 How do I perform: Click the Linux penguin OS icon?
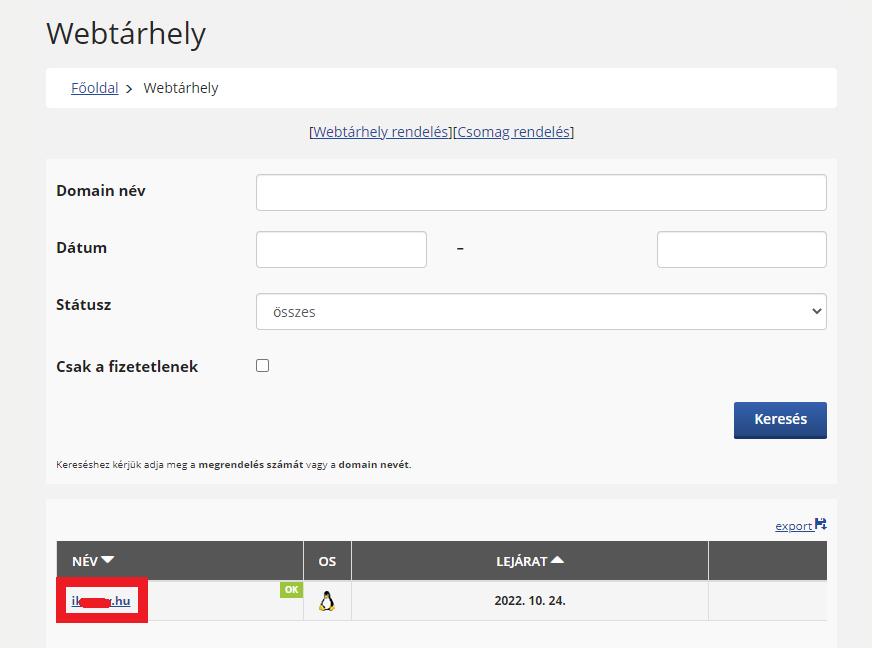326,601
